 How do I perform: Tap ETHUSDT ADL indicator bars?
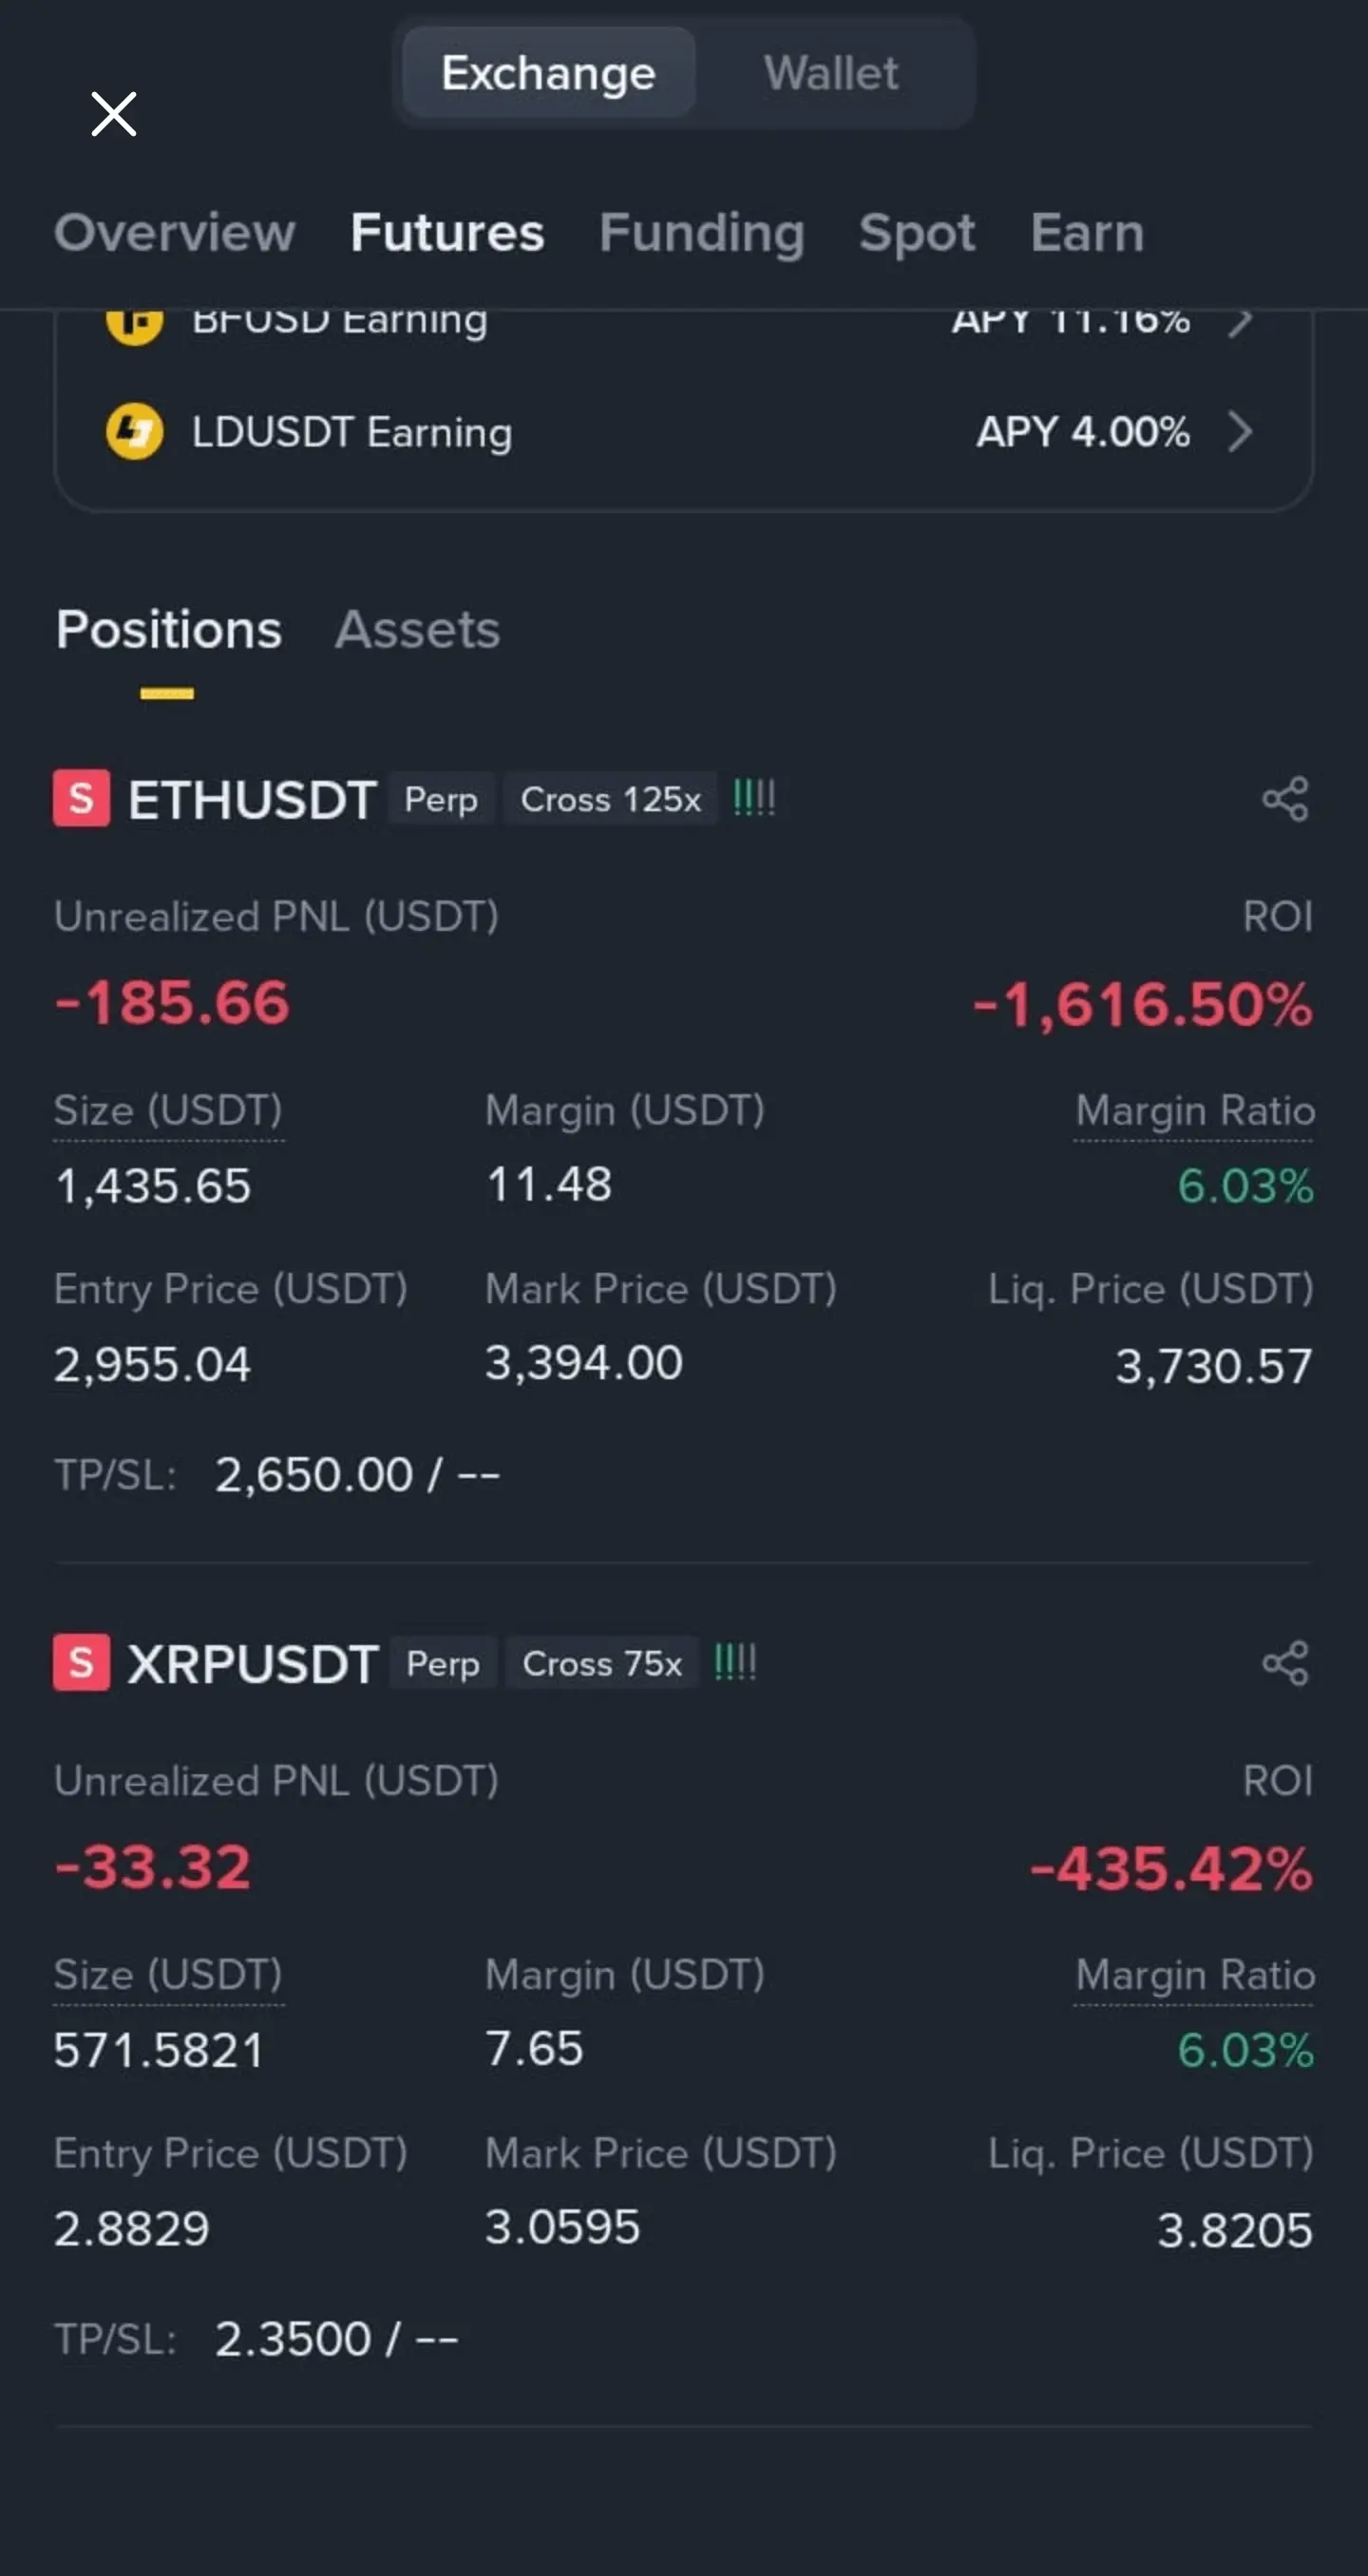click(x=754, y=797)
